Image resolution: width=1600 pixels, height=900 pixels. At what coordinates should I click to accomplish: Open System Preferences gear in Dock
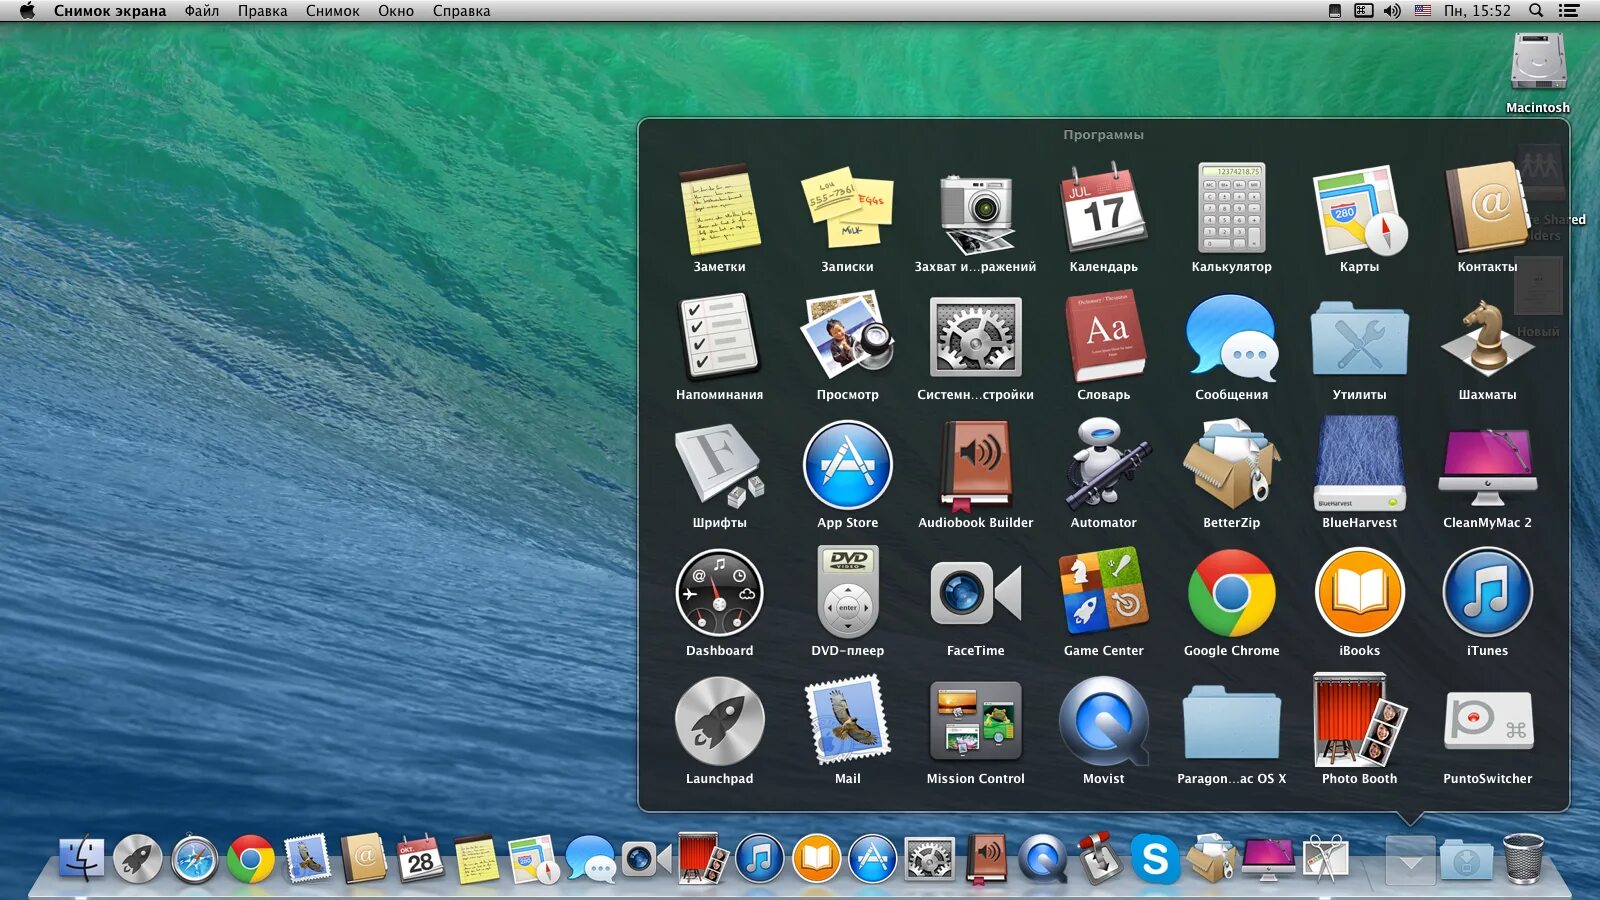pos(930,859)
